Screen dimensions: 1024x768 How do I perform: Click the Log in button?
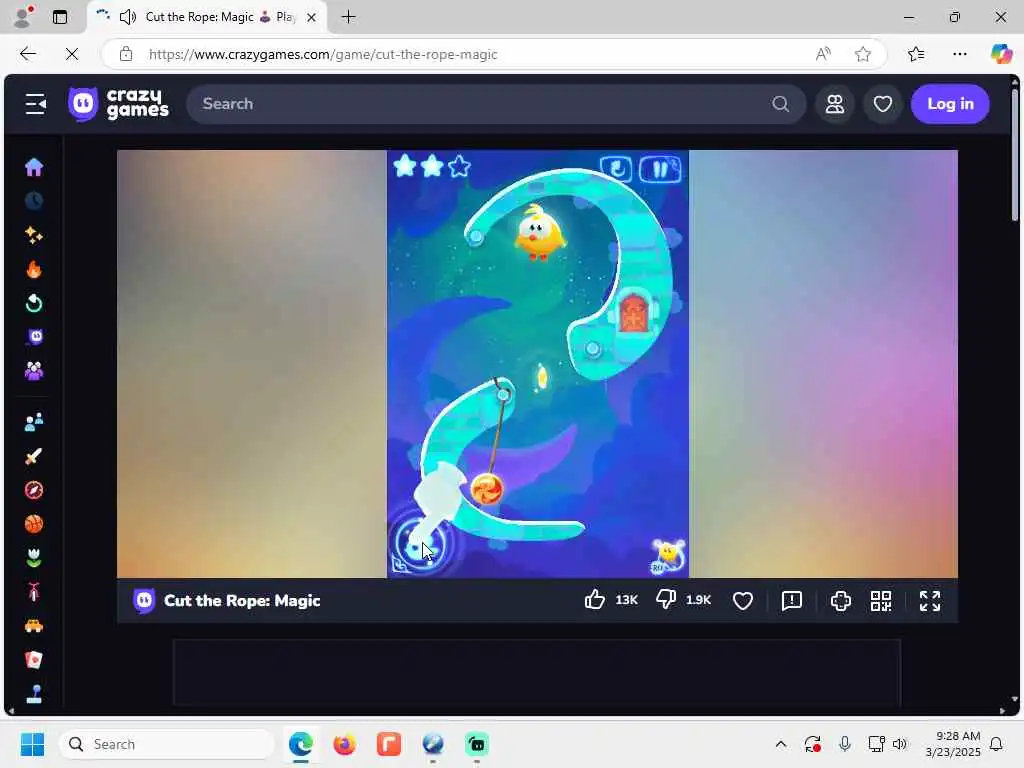950,104
